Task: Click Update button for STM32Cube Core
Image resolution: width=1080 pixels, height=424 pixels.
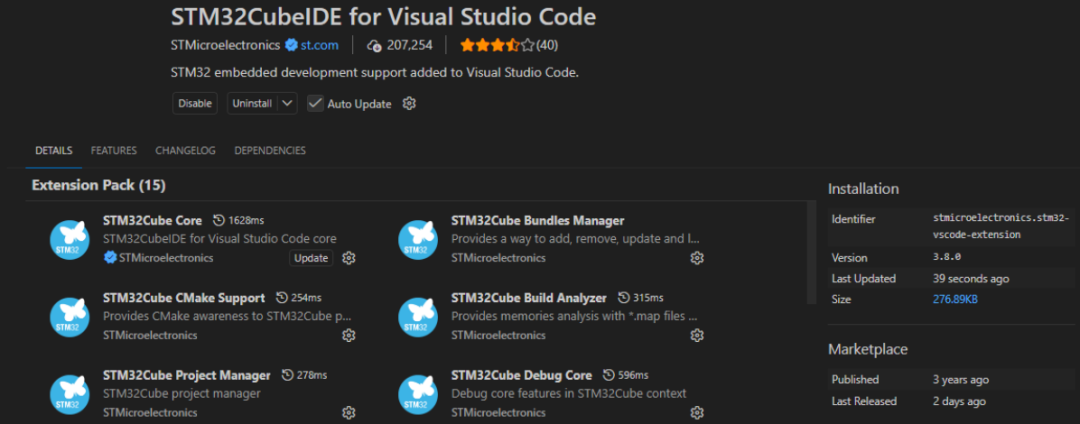Action: coord(311,258)
